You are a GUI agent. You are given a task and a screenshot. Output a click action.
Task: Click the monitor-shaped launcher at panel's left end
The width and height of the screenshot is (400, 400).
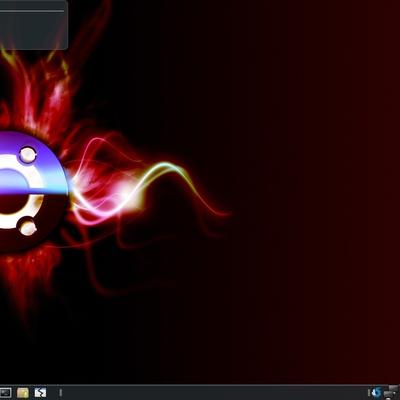point(6,393)
